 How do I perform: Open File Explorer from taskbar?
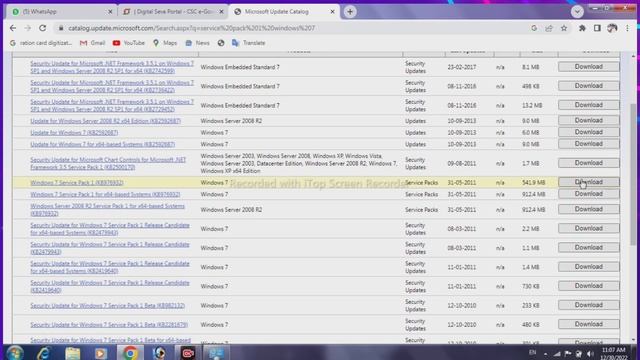click(x=73, y=353)
